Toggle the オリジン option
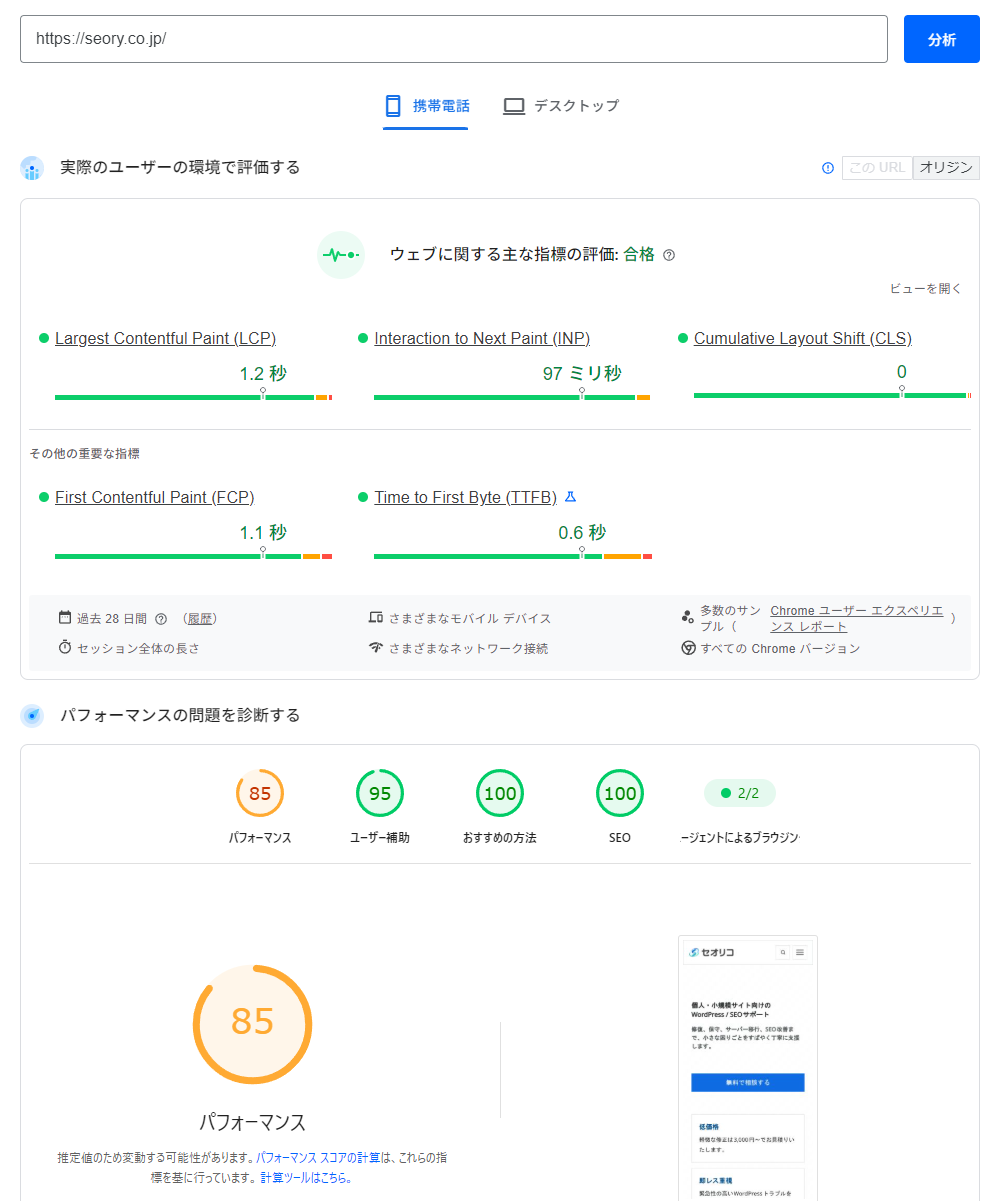Viewport: 997px width, 1201px height. coord(946,168)
